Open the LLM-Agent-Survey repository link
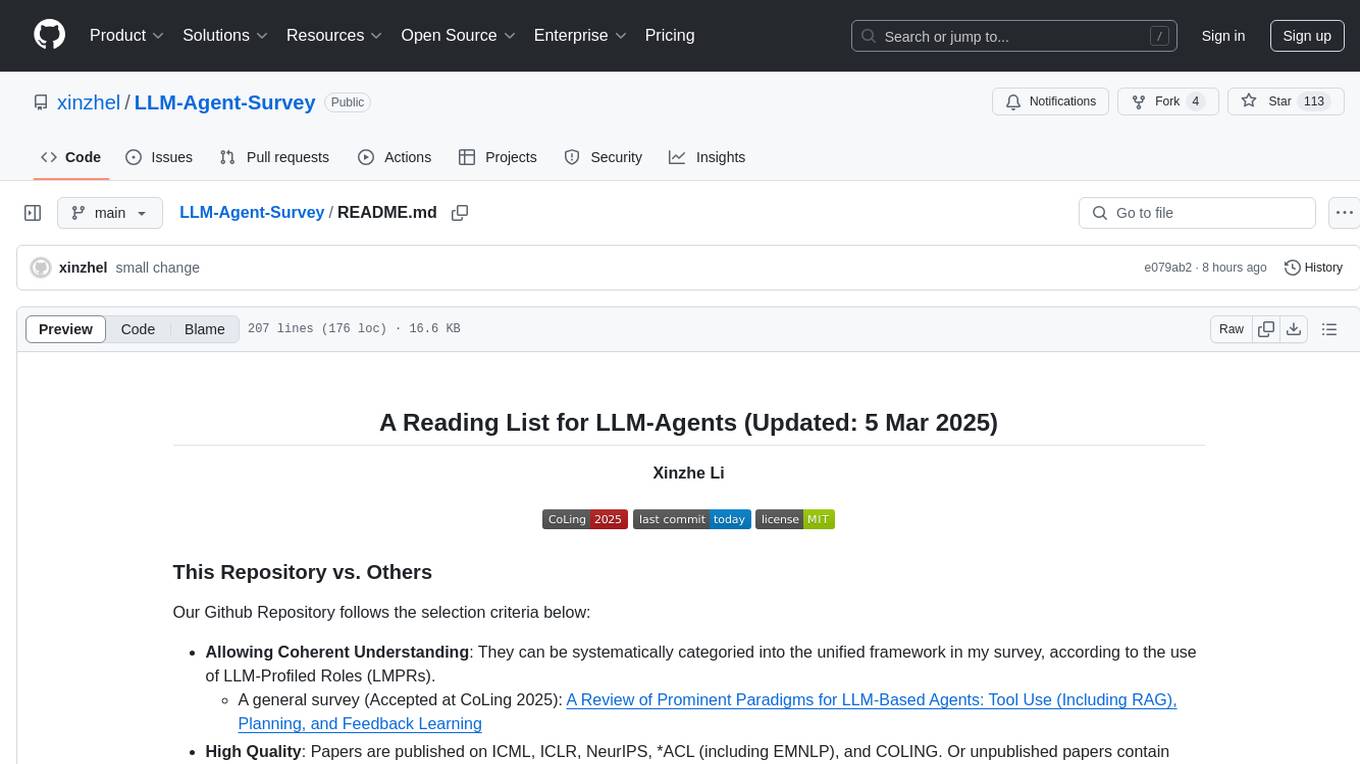 pos(225,102)
